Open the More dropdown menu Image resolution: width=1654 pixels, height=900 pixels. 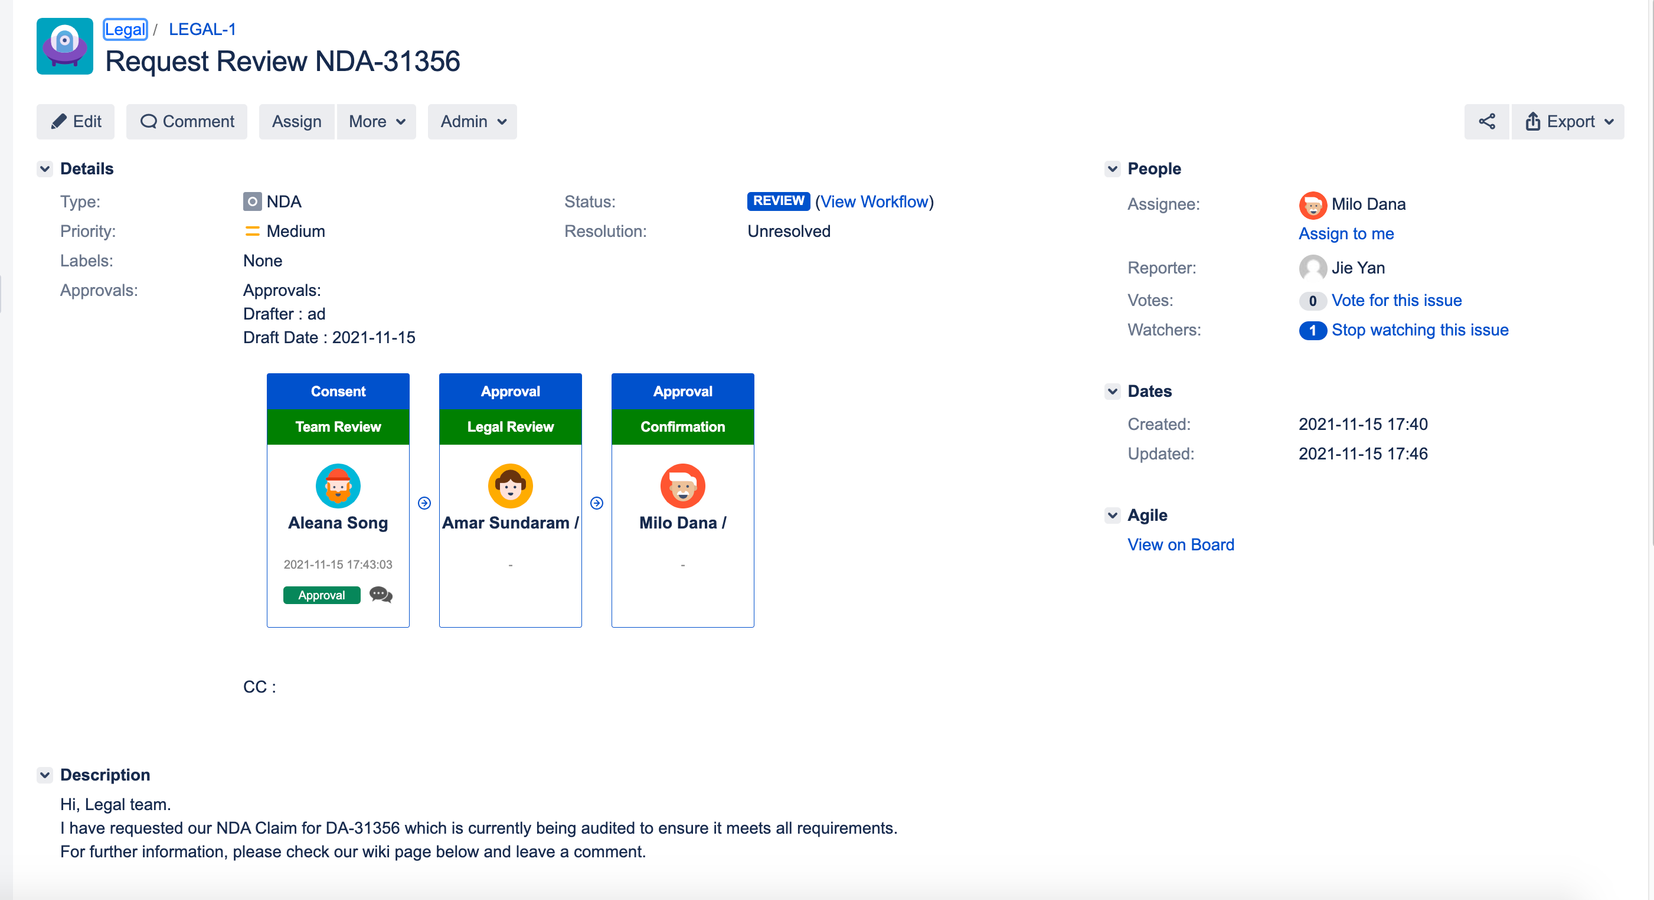(376, 122)
